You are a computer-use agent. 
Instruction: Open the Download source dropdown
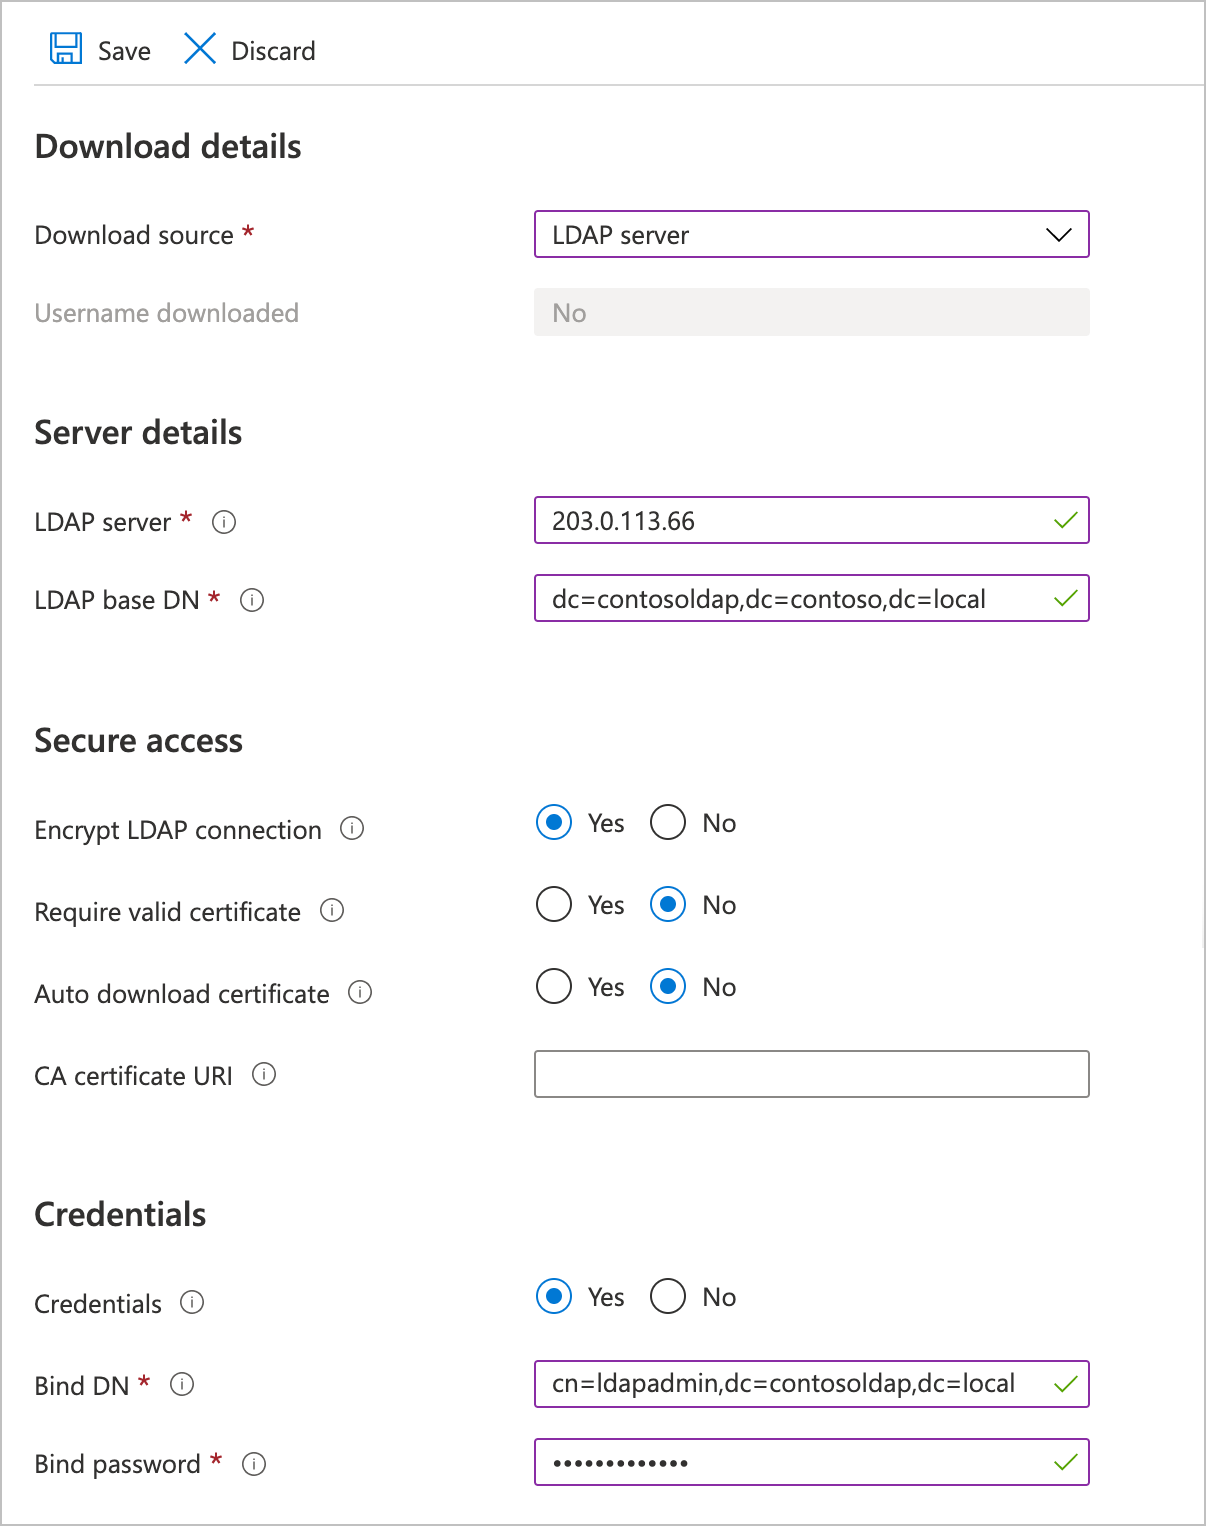click(1059, 235)
